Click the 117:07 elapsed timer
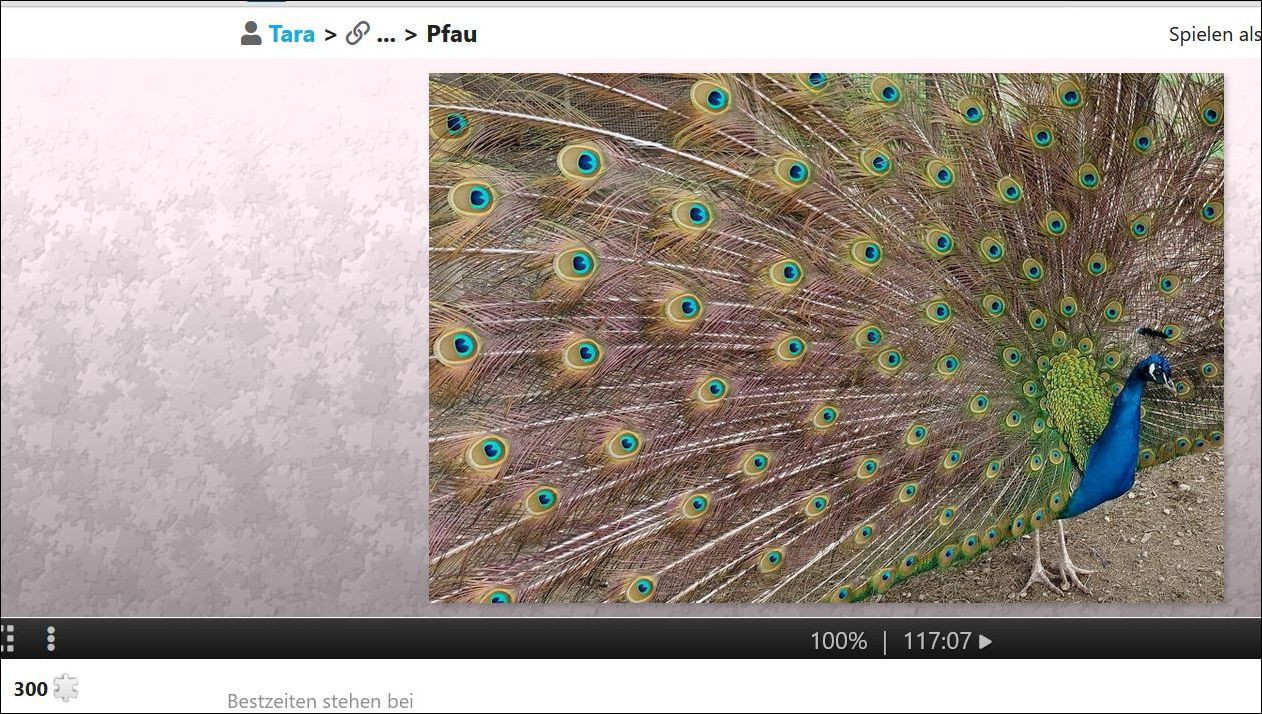Screen dimensions: 1262x714 [x=937, y=641]
